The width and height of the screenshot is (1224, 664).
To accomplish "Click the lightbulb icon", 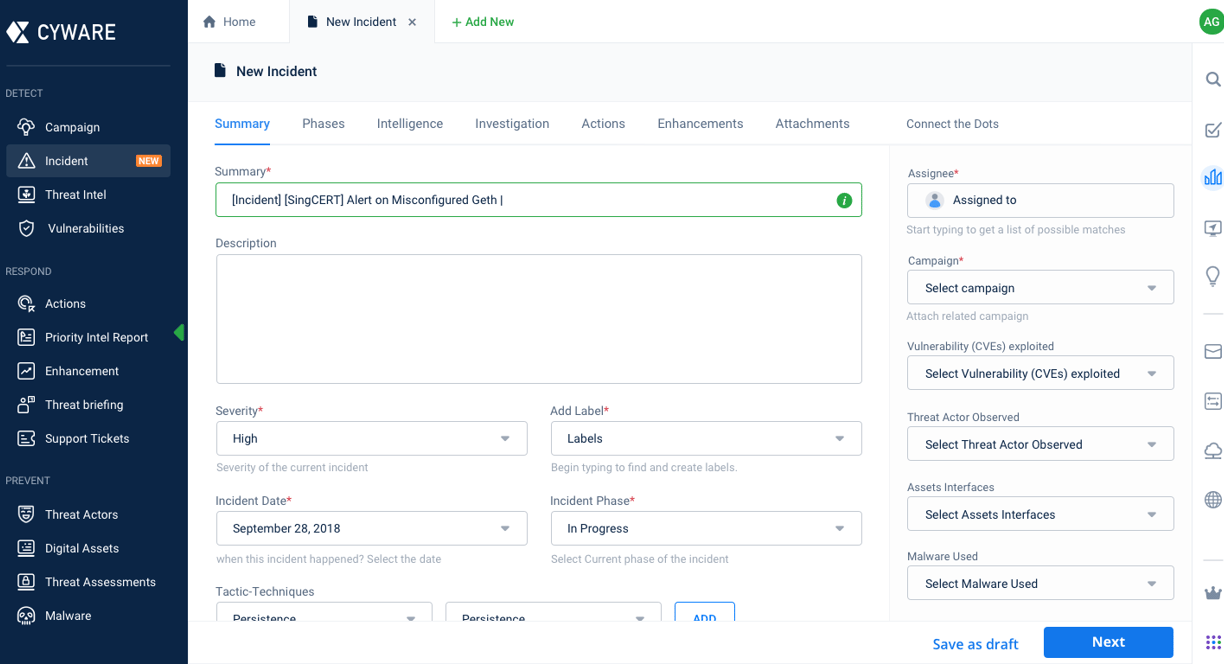I will point(1213,276).
